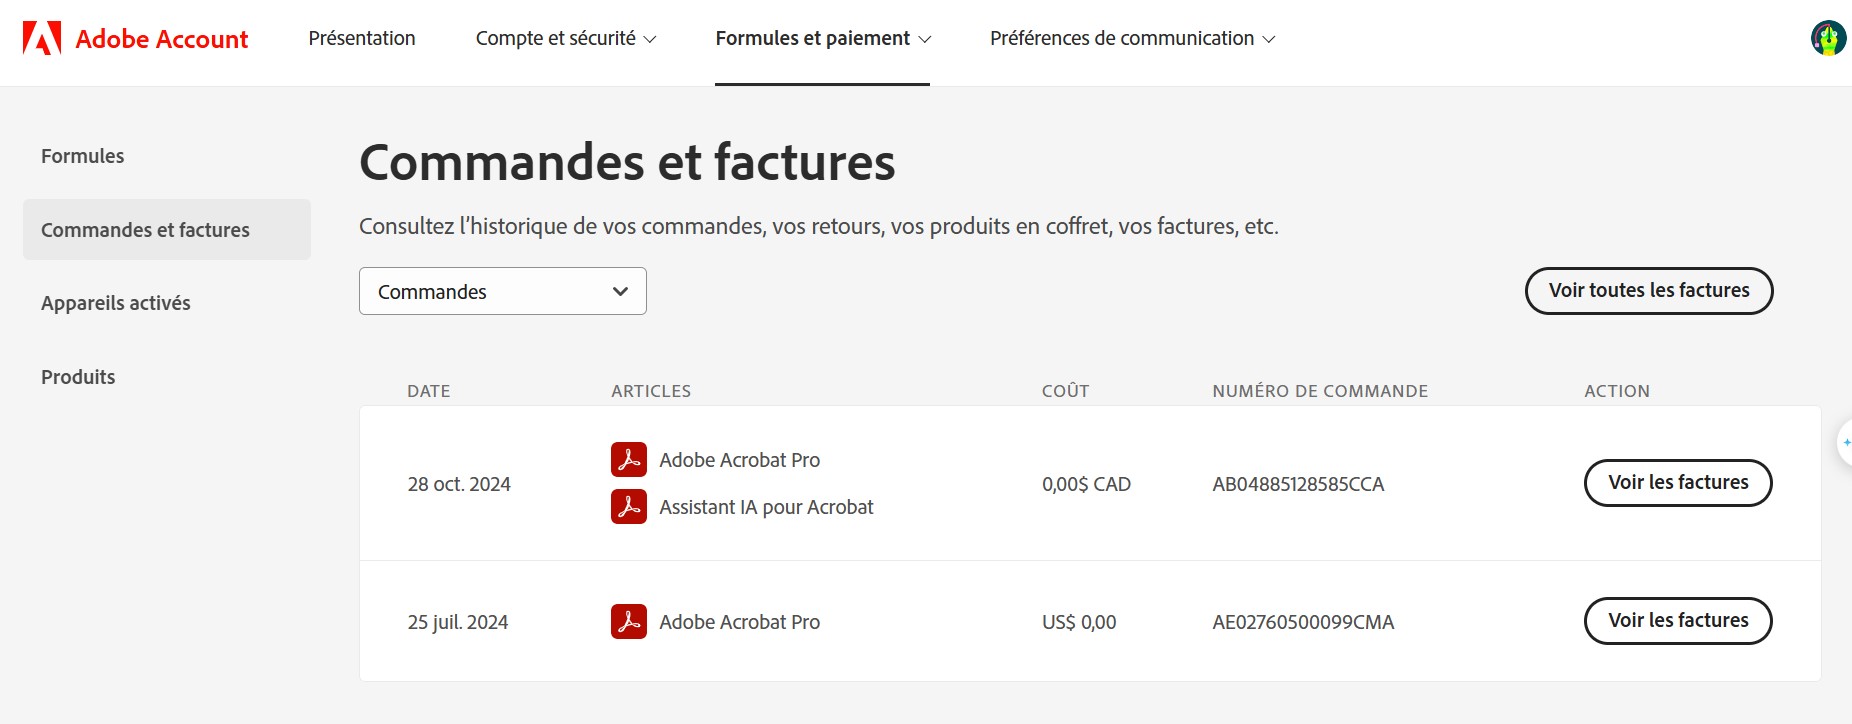The width and height of the screenshot is (1852, 724).
Task: Select the Acrobat icon beside Adobe Acrobat Pro
Action: coord(628,459)
